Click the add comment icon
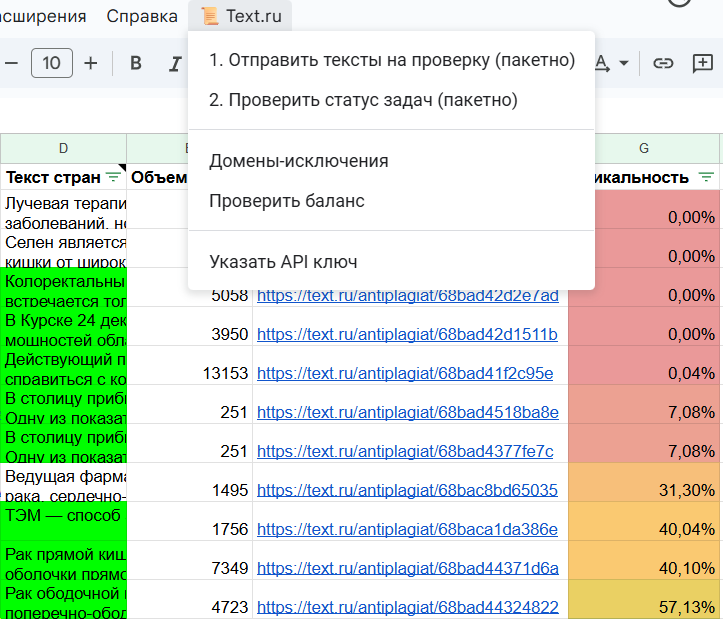The image size is (723, 619). pos(702,63)
